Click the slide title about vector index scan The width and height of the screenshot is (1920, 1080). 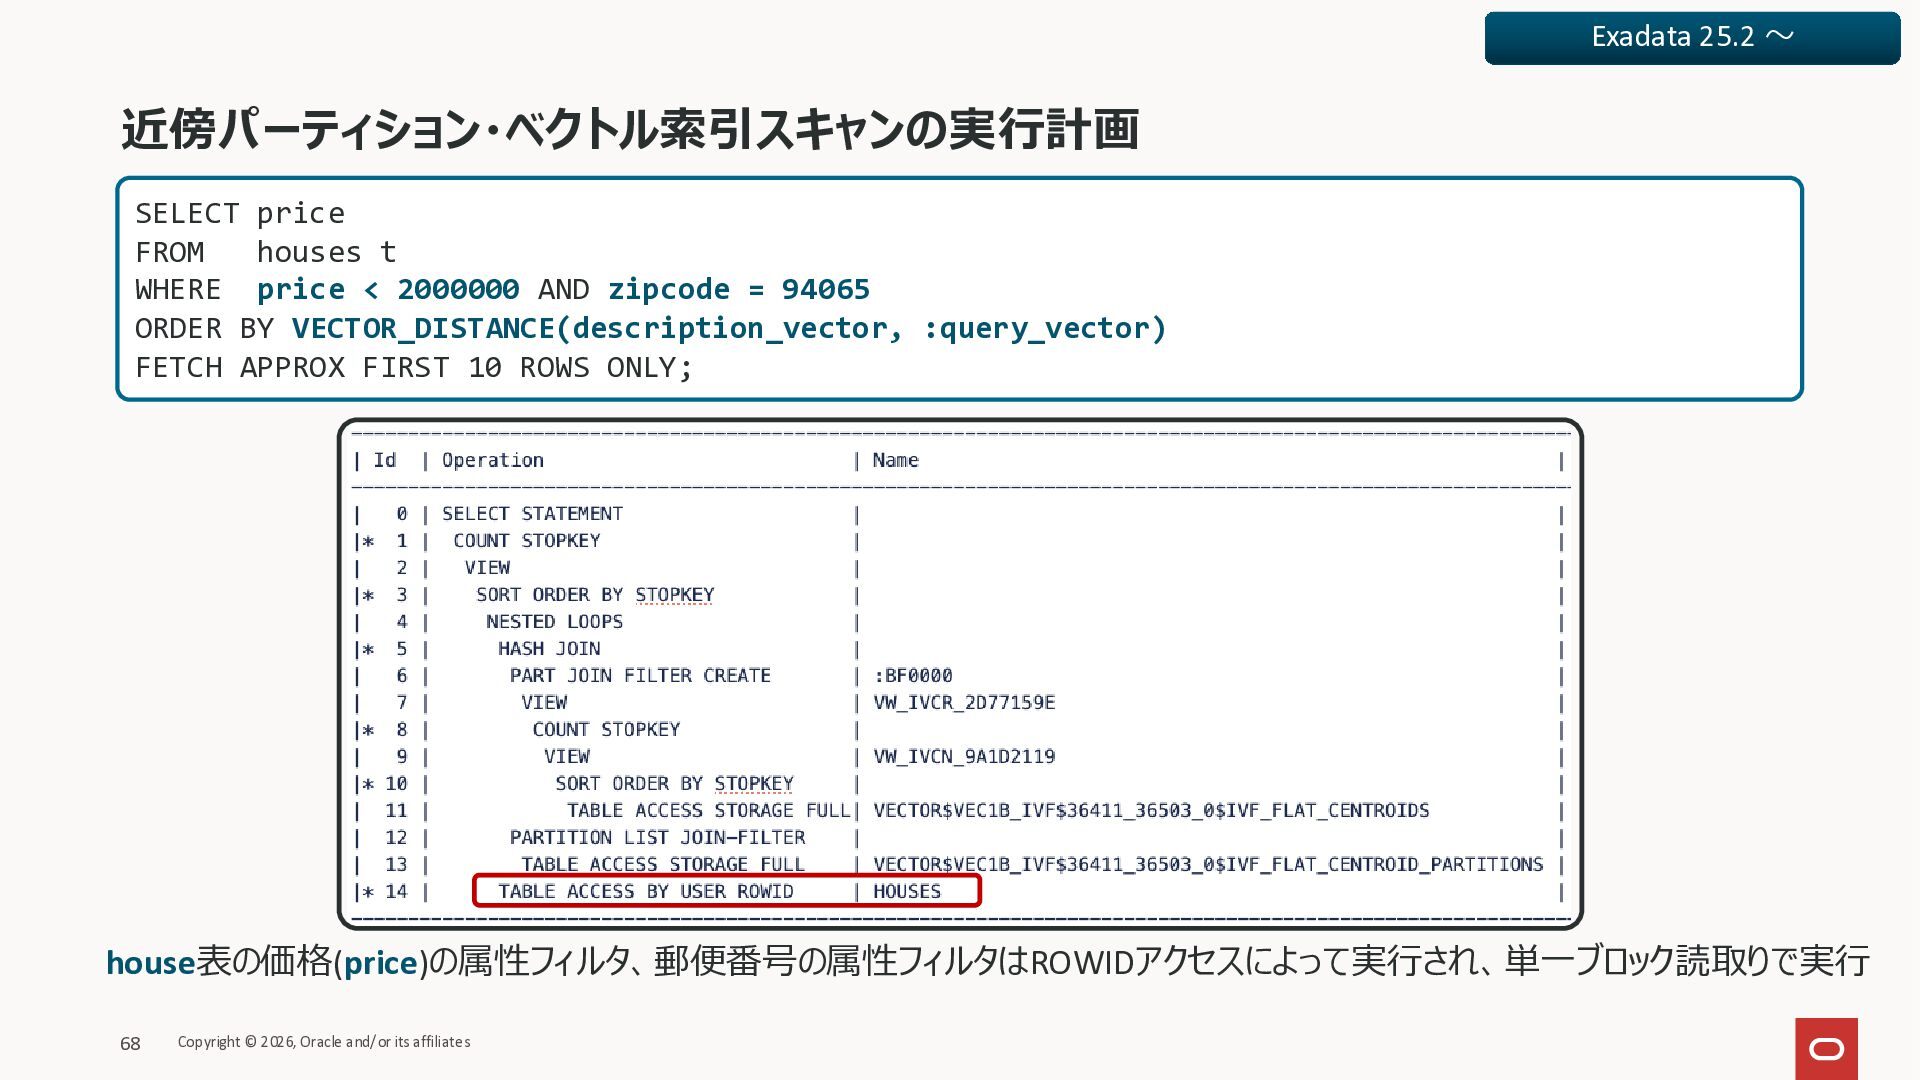[x=630, y=130]
